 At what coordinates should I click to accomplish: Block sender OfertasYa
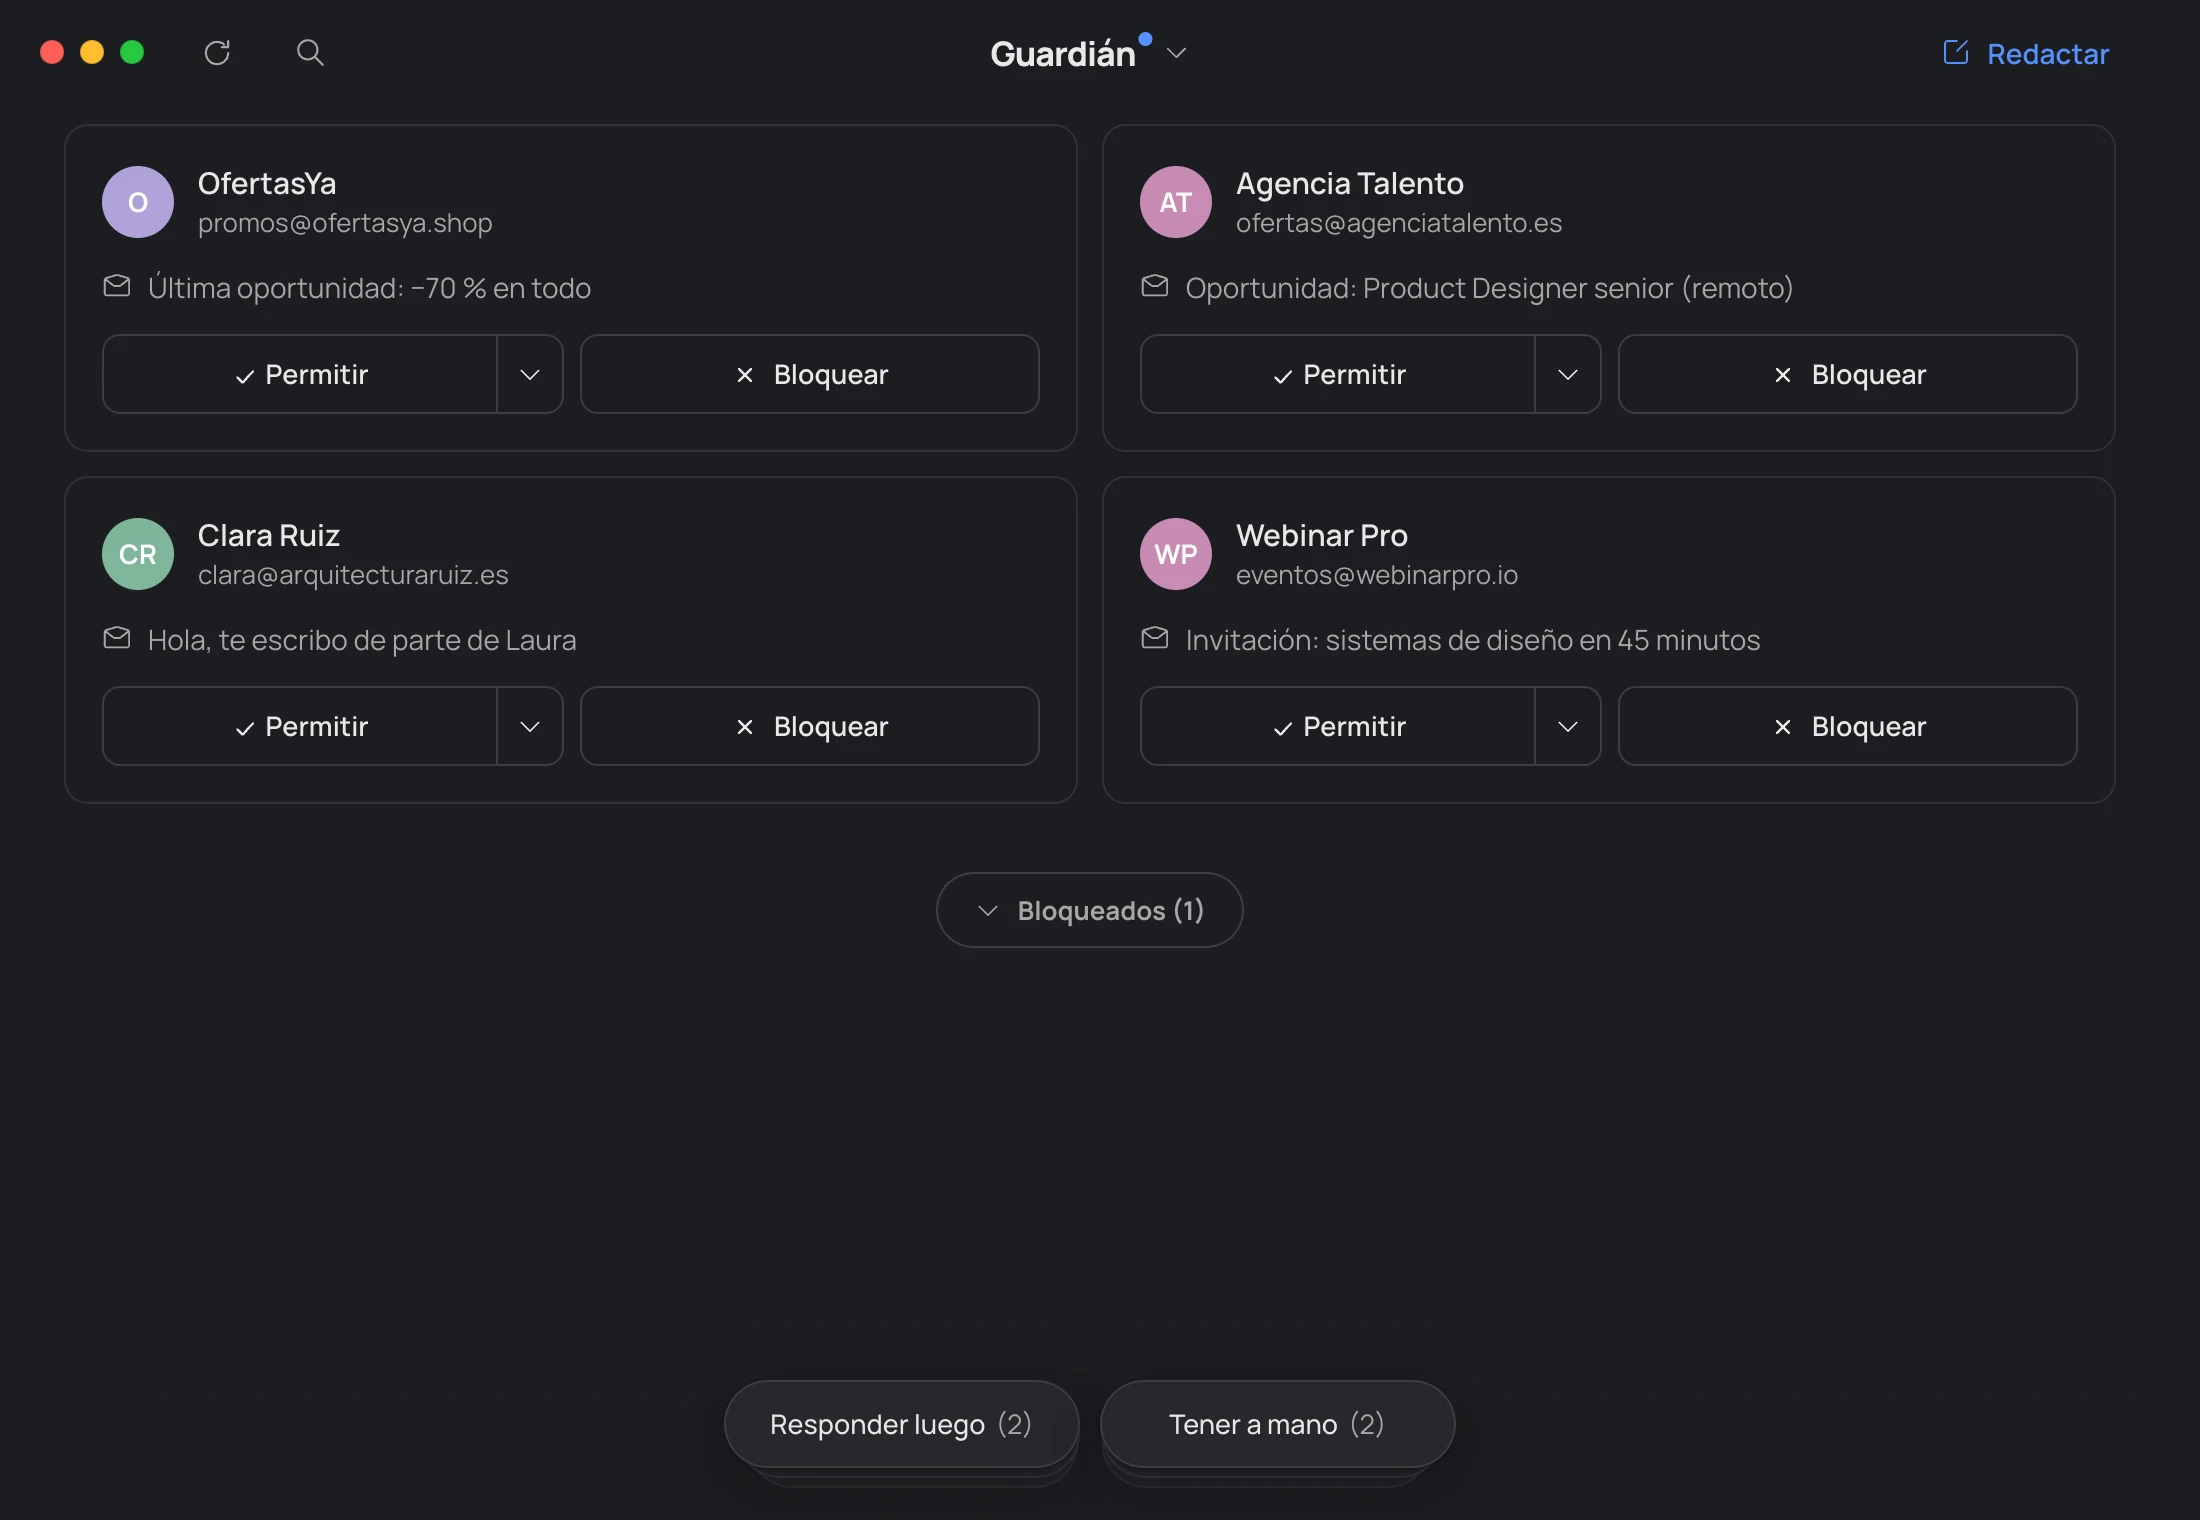(810, 374)
